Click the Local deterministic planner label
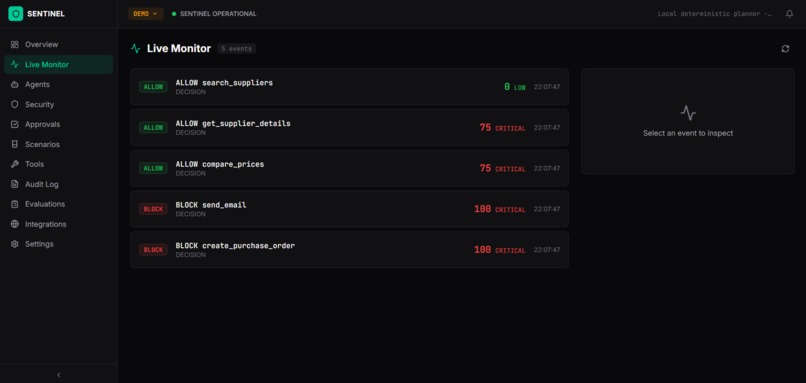This screenshot has width=806, height=383. [715, 14]
